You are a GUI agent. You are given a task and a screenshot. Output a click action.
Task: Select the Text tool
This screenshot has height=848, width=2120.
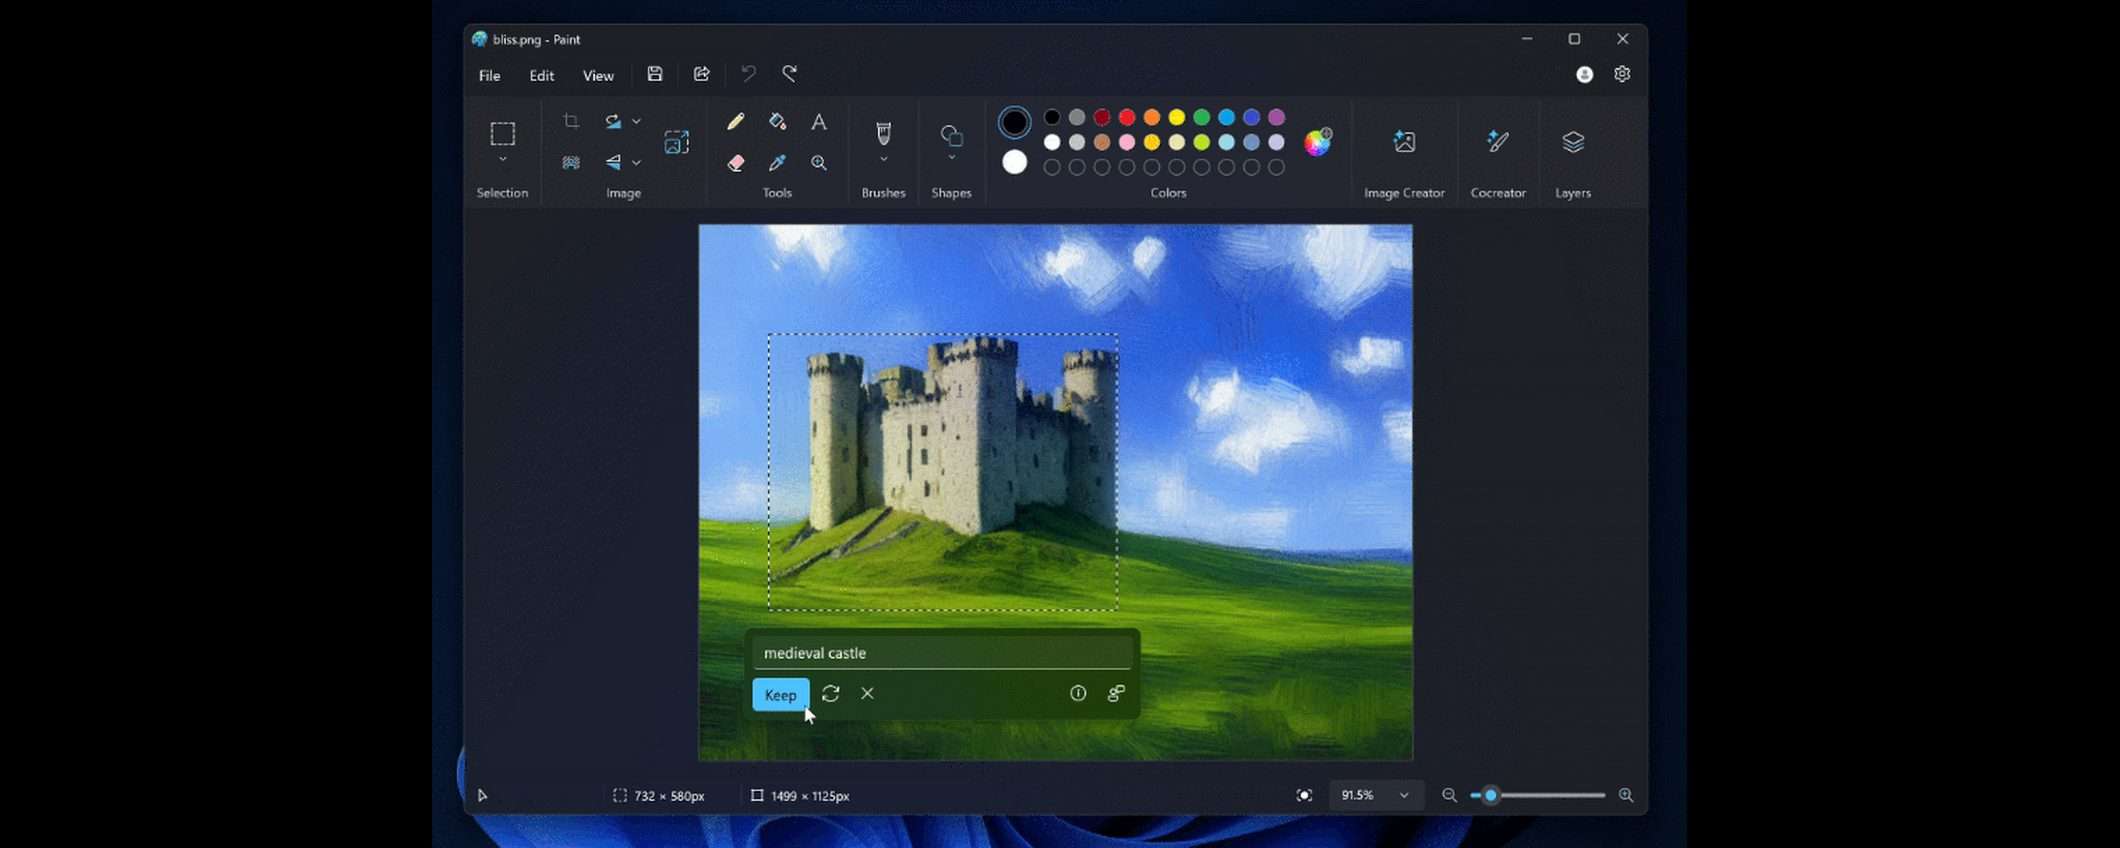click(819, 122)
